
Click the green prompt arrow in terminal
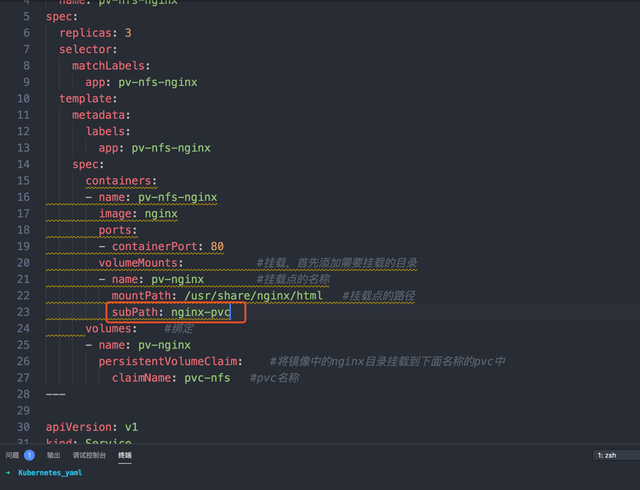(8, 472)
